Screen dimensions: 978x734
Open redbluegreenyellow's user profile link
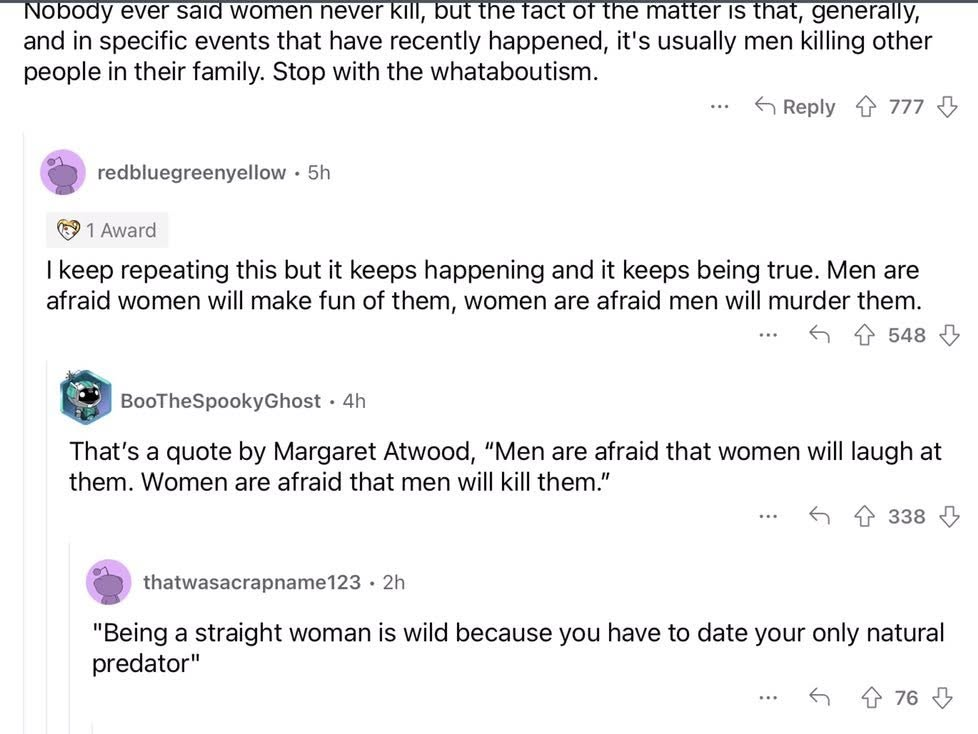(191, 173)
